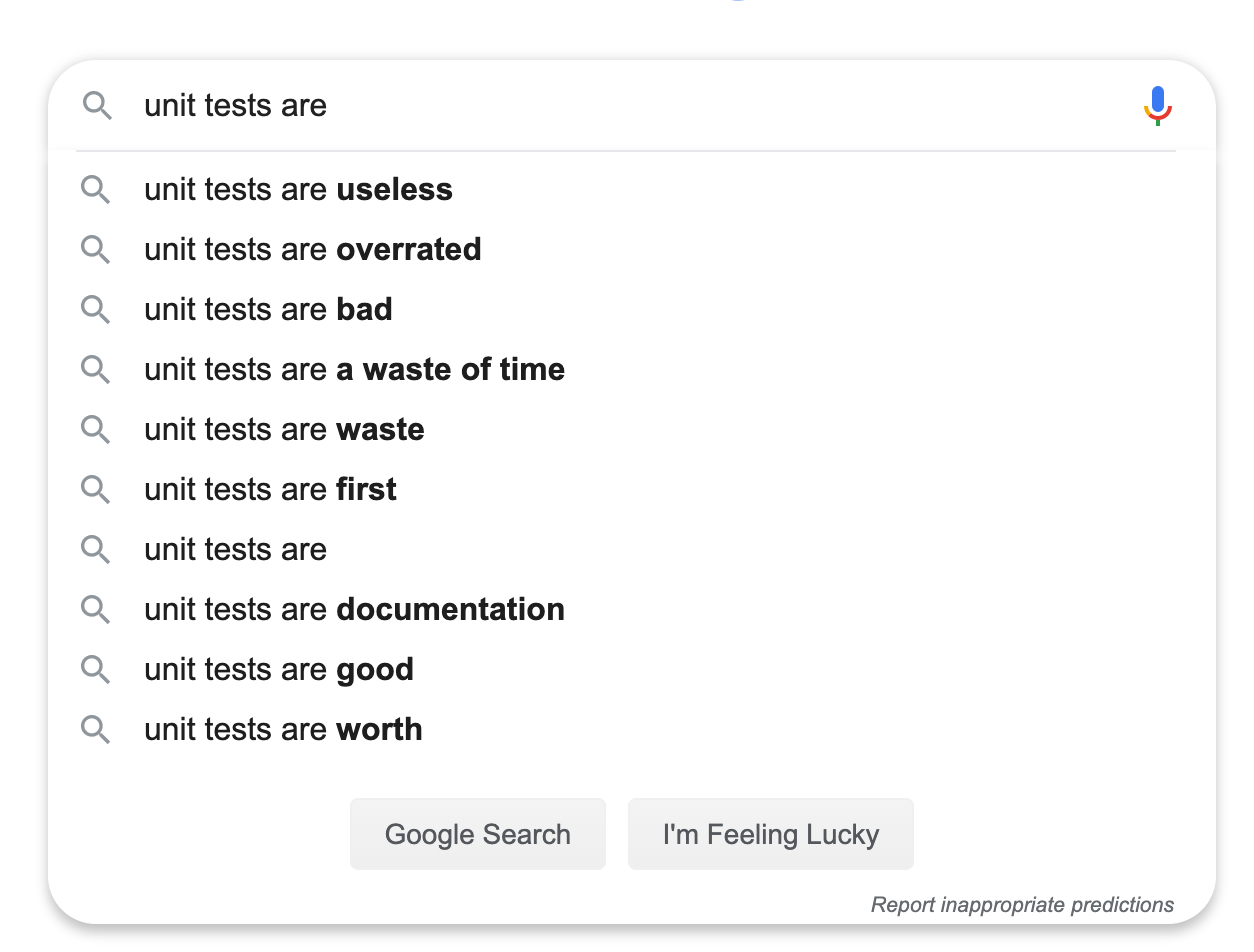Click the search icon beside 'unit tests are useless'
Image resolution: width=1254 pixels, height=952 pixels.
click(x=96, y=189)
